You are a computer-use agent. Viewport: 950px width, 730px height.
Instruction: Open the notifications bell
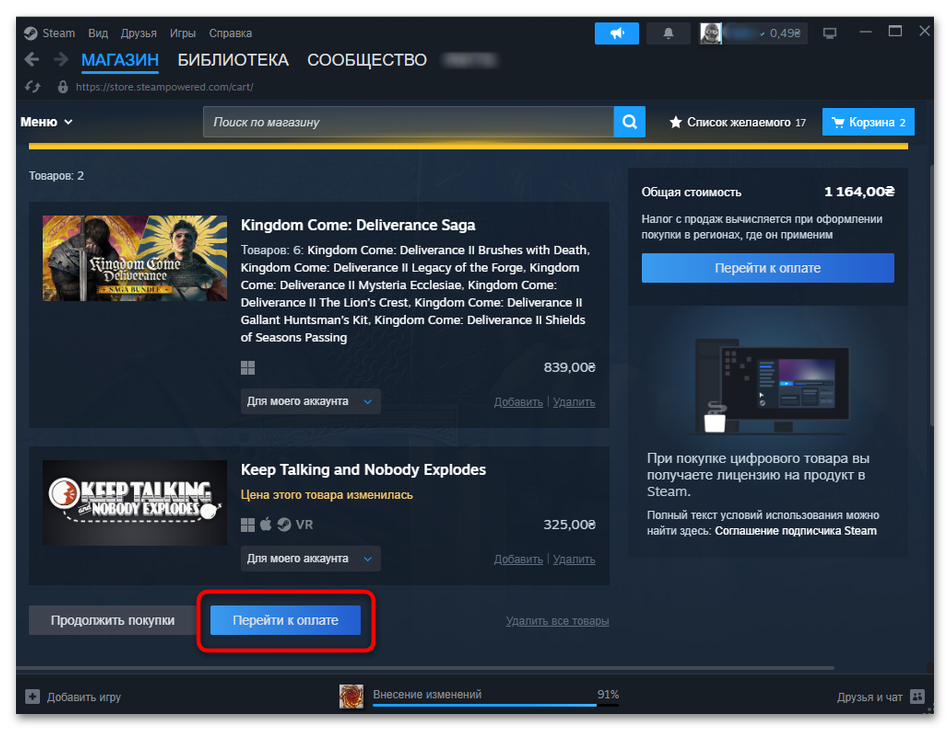pyautogui.click(x=668, y=33)
